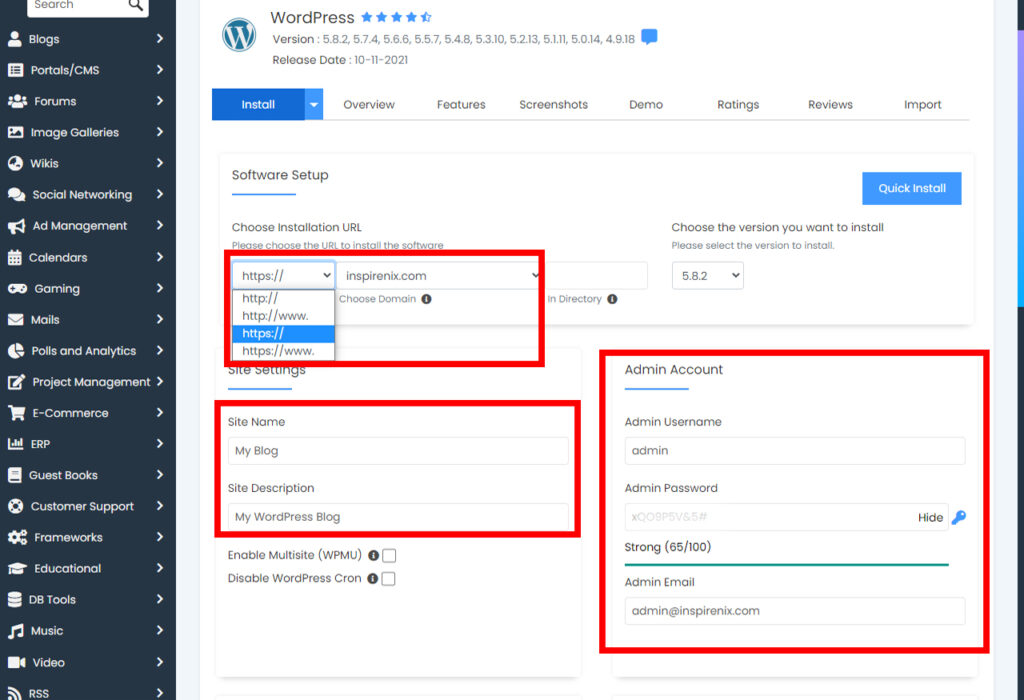Select http://www. protocol option

(283, 316)
